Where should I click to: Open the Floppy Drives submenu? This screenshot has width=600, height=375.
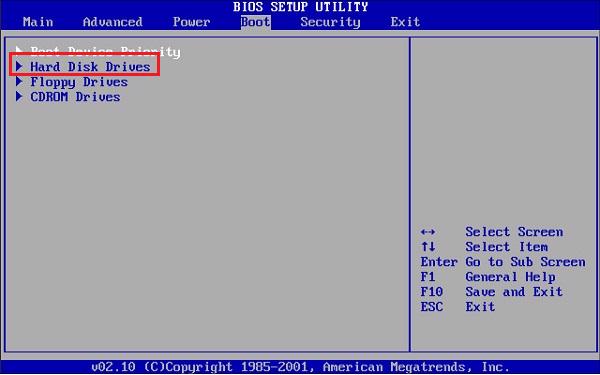click(79, 82)
